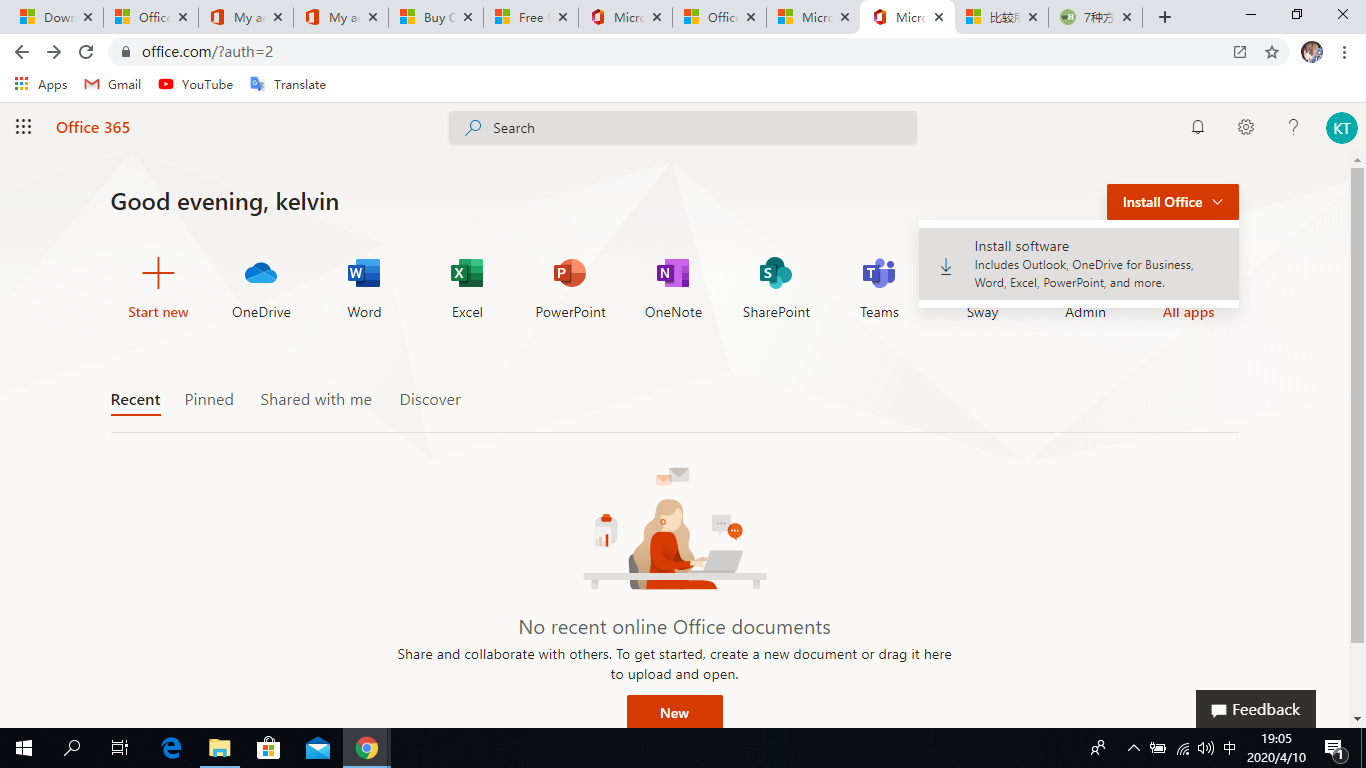Click the page vertical scrollbar
The height and width of the screenshot is (768, 1366).
(x=1357, y=405)
